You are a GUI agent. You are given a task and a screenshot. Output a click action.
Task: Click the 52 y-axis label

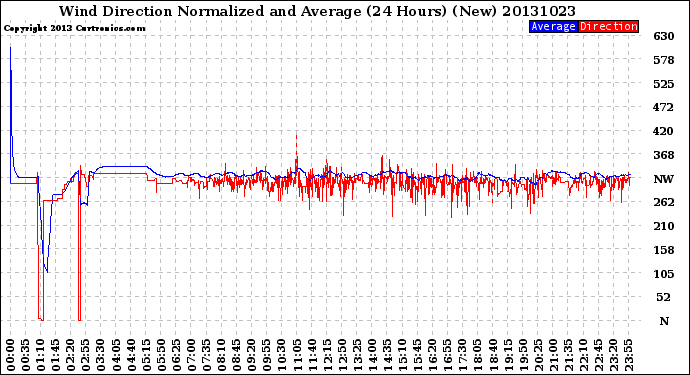(664, 297)
